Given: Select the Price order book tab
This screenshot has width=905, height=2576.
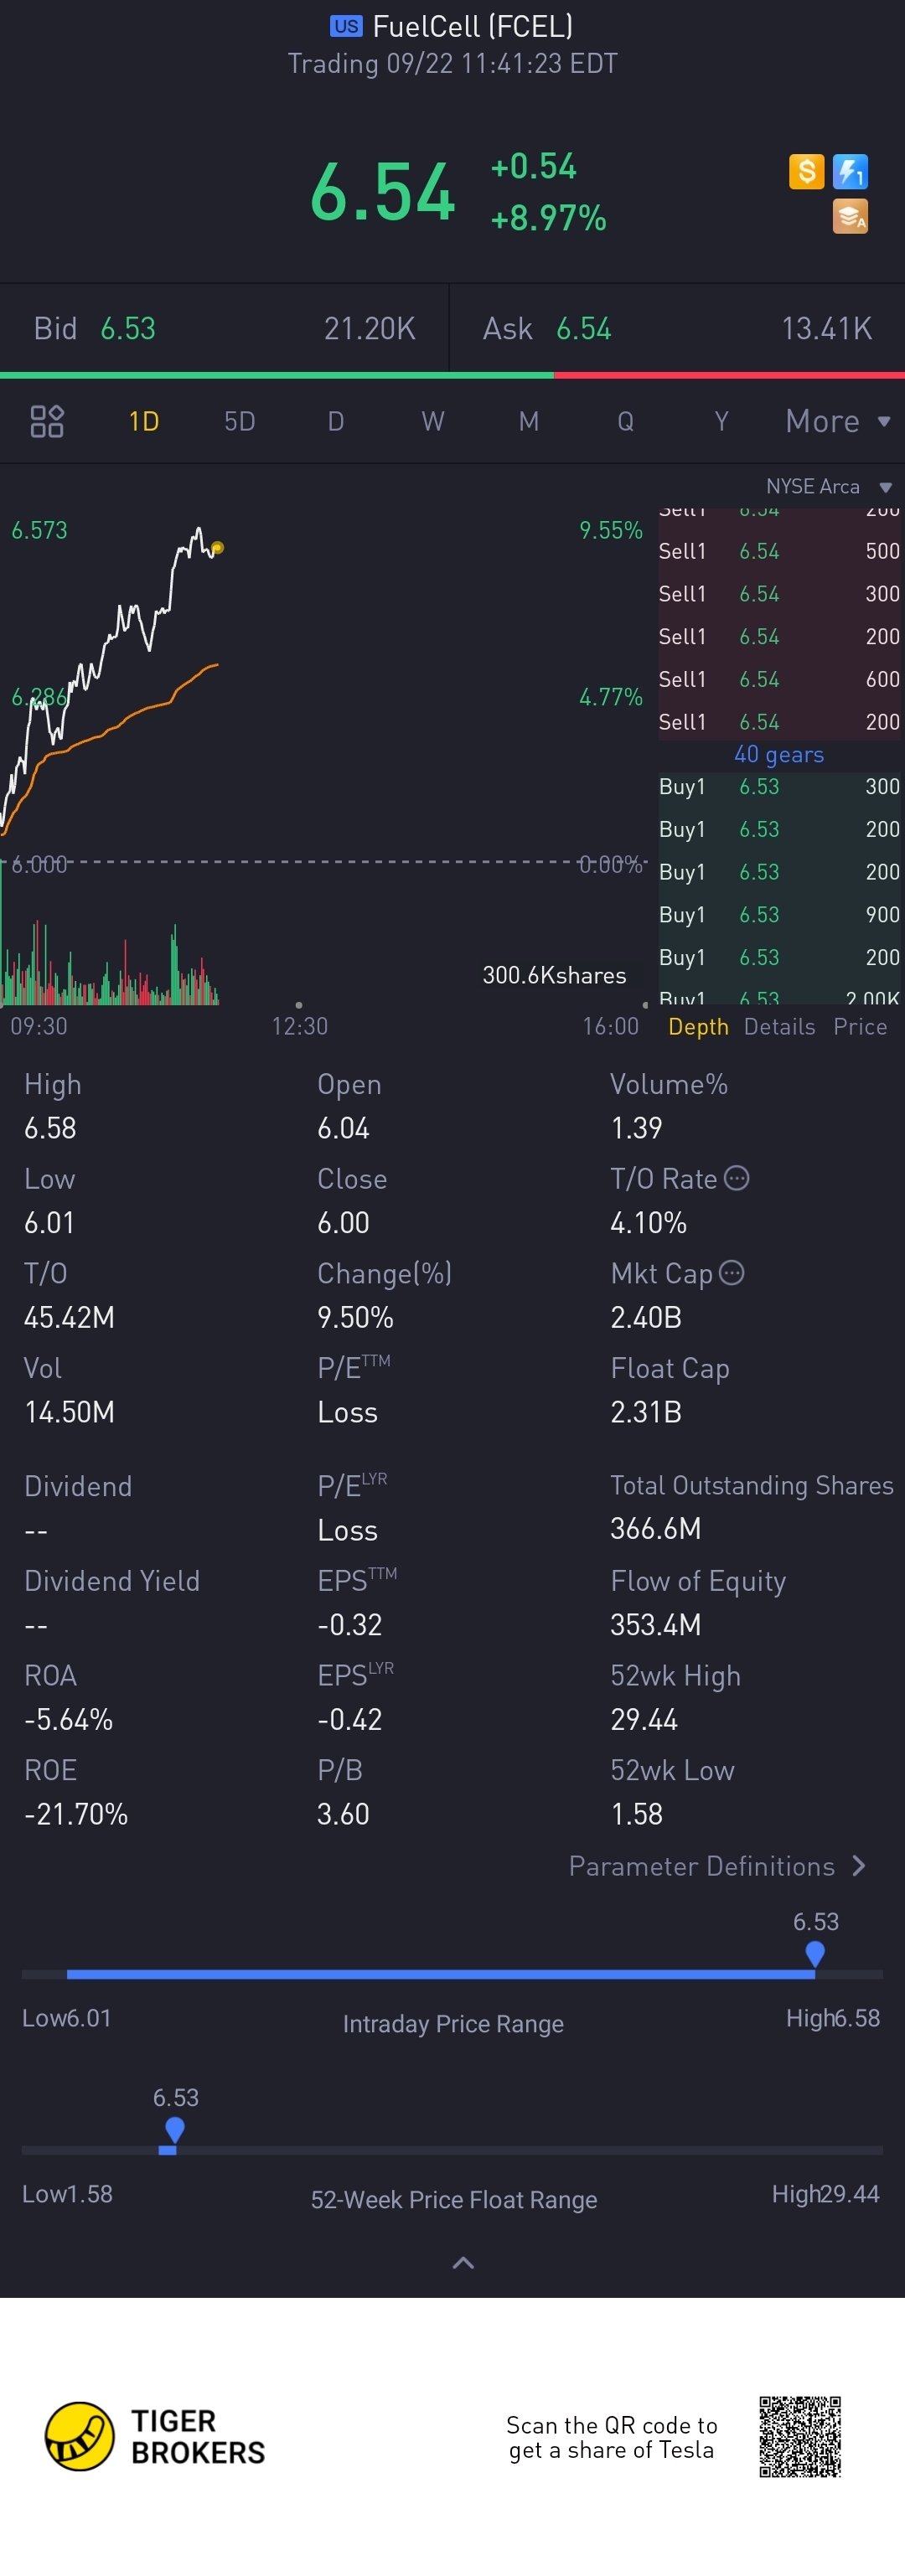Looking at the screenshot, I should (860, 1027).
